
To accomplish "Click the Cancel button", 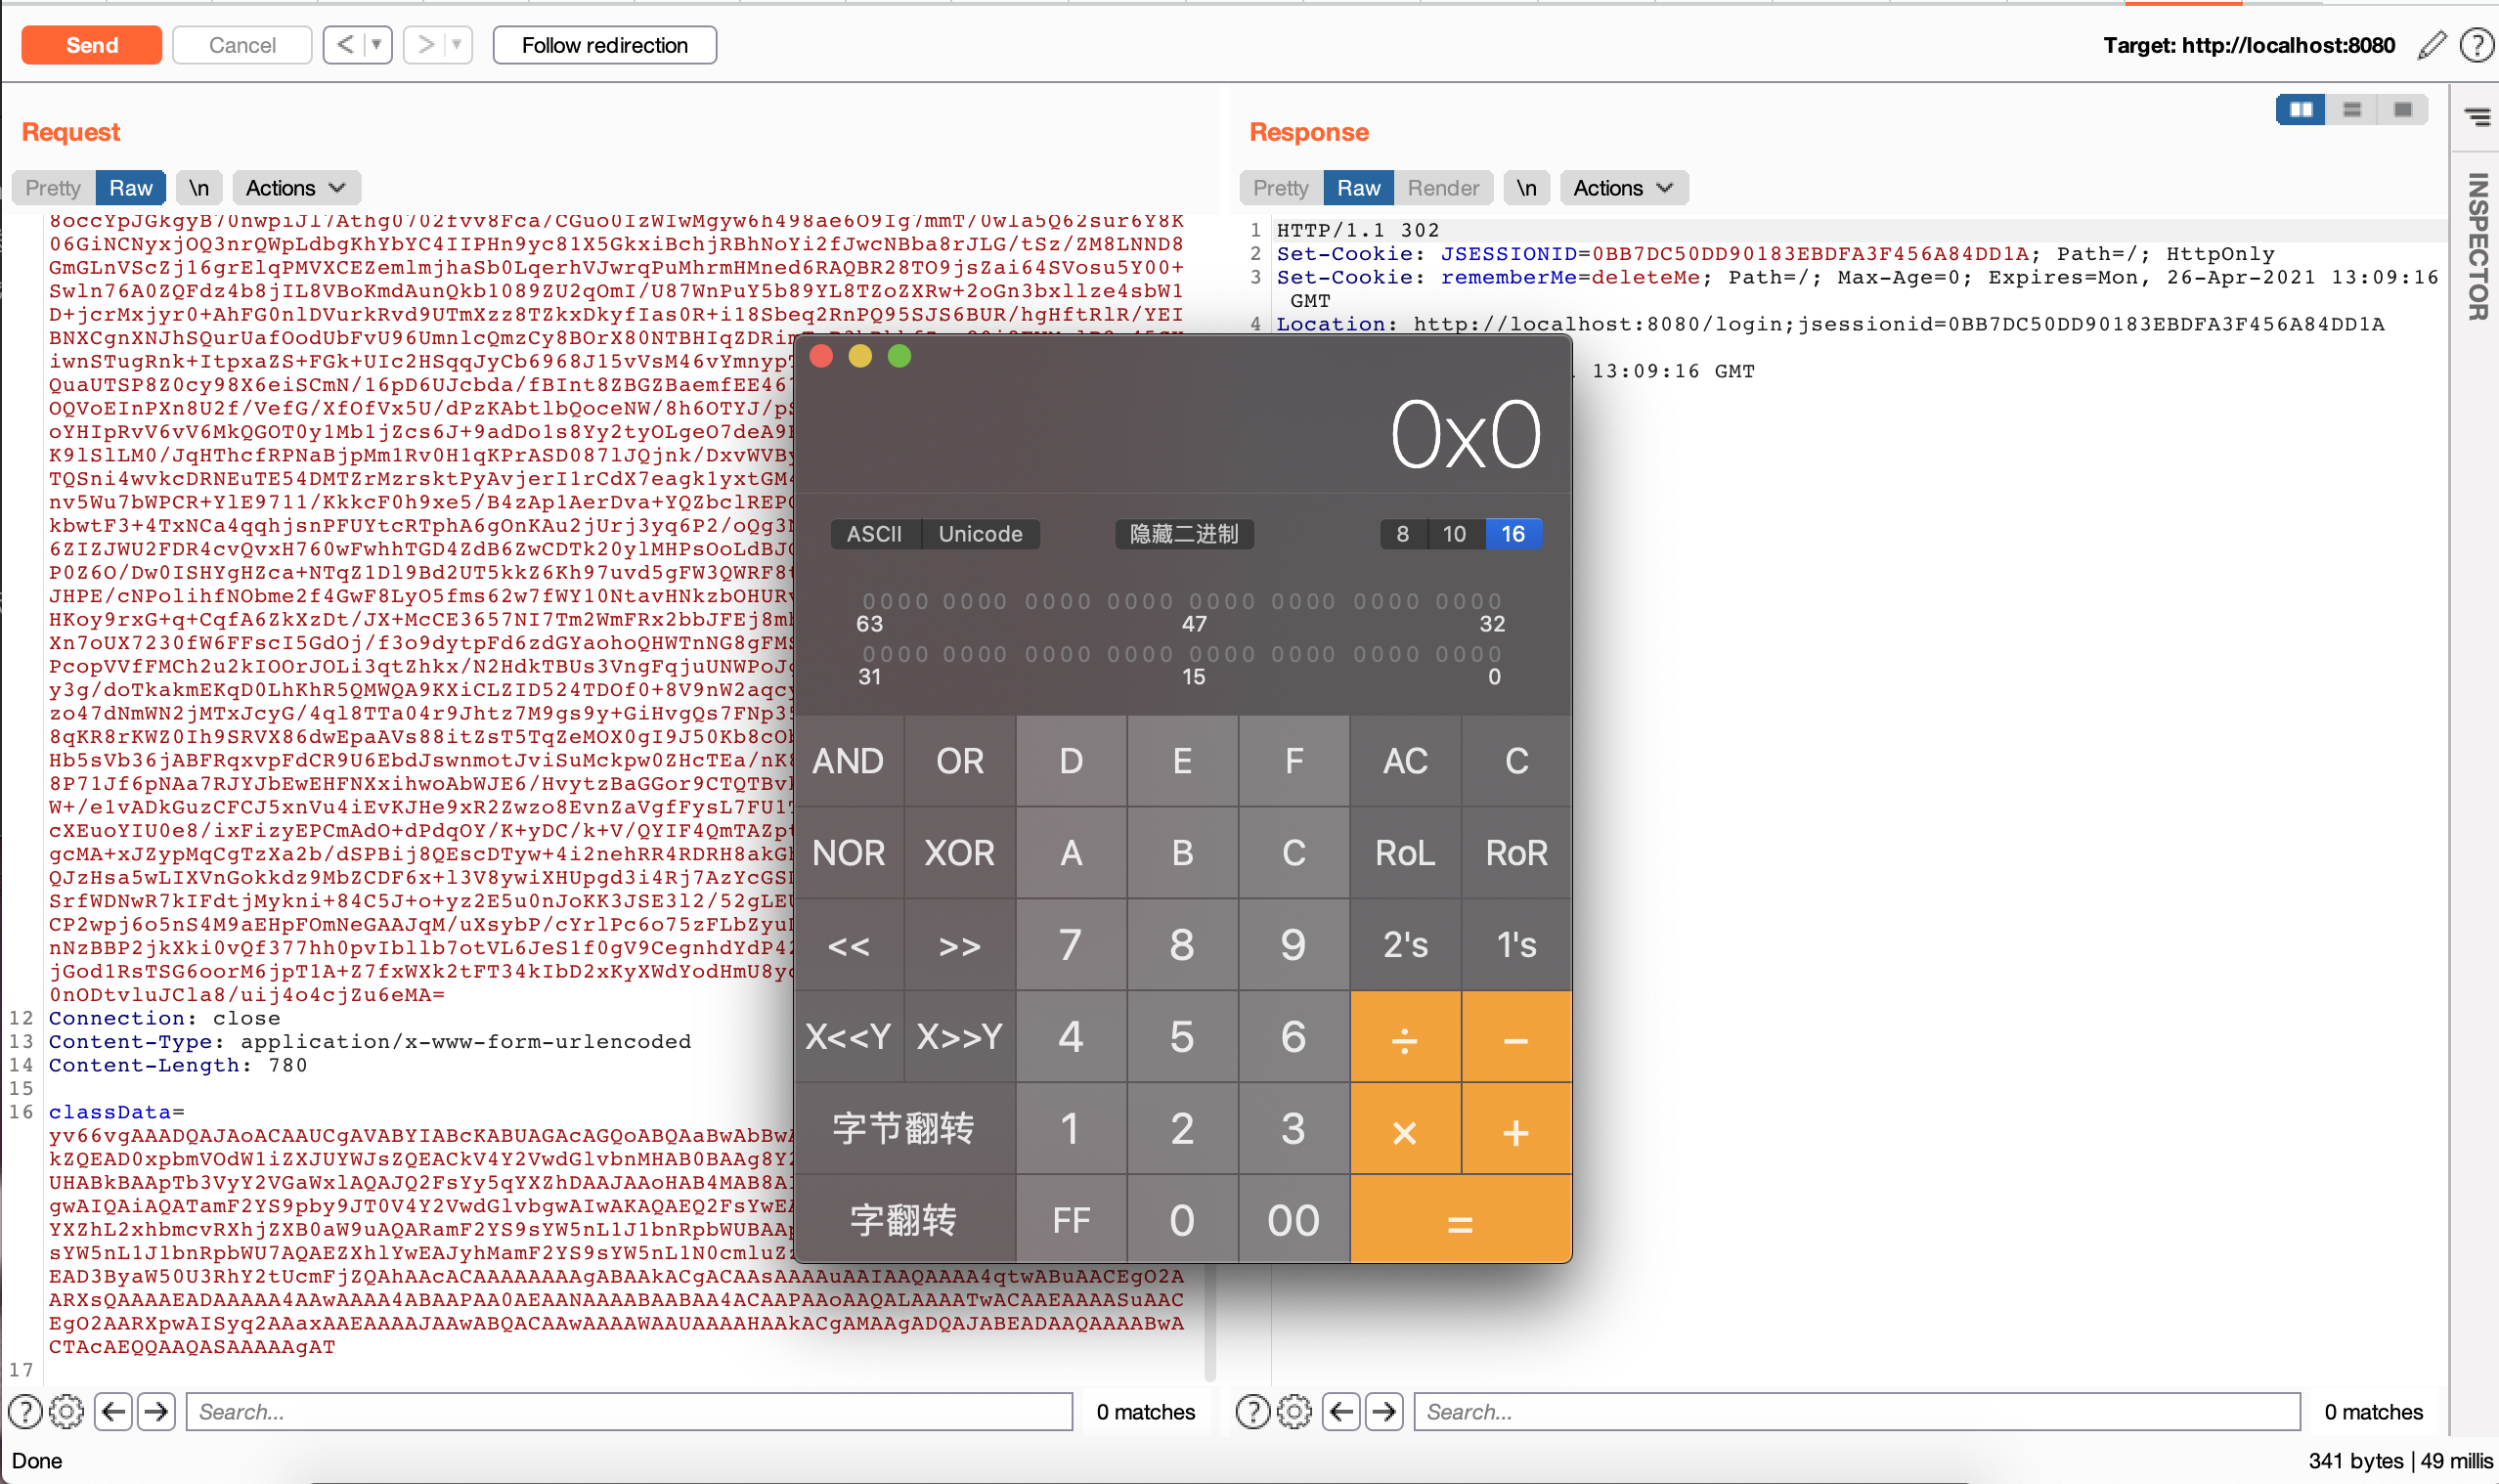I will click(x=242, y=45).
